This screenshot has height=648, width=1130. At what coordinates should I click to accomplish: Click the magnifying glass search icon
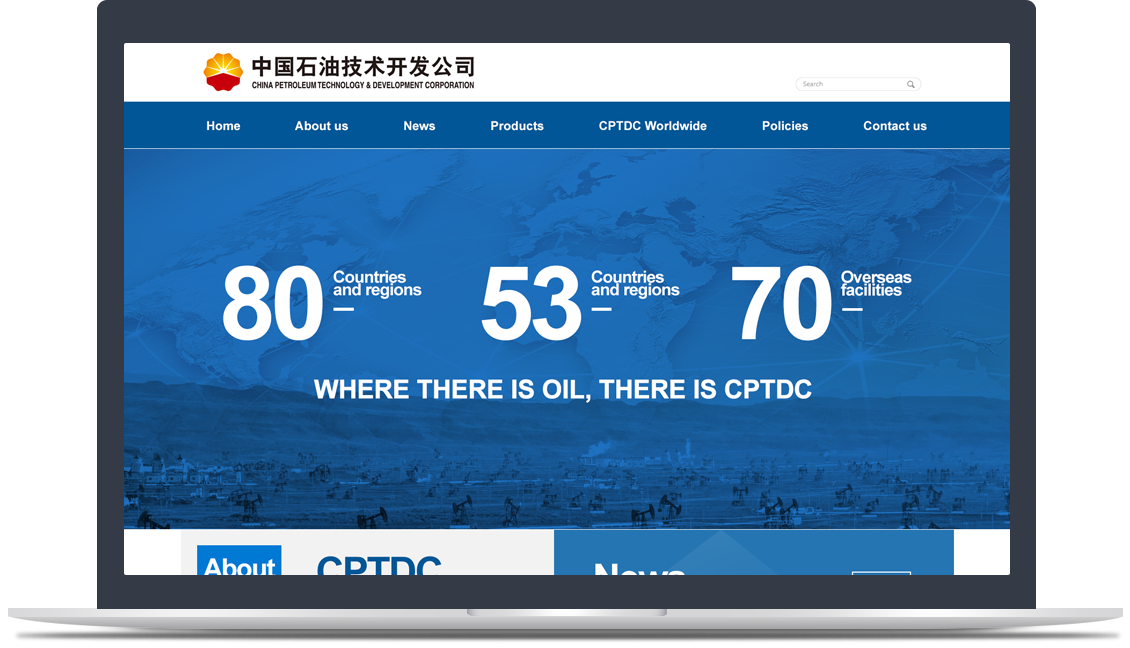tap(910, 84)
